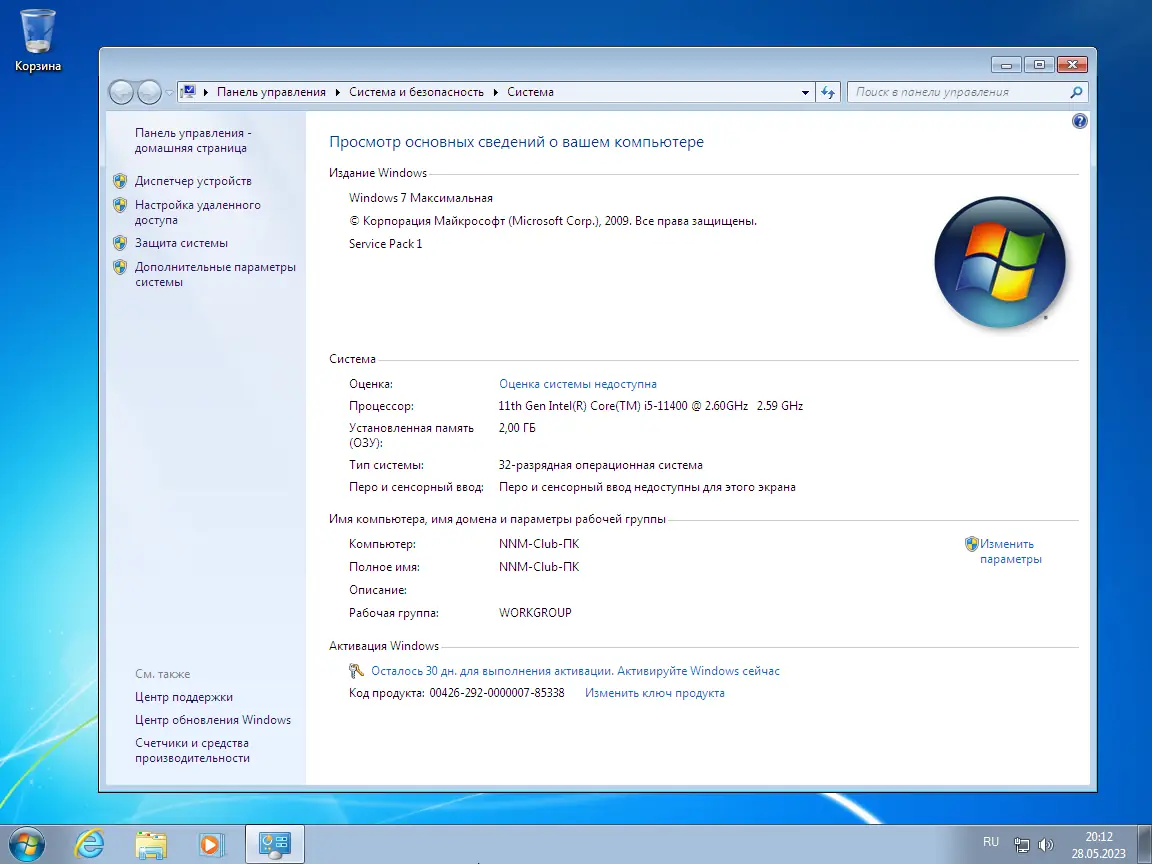Open the volume control in system tray

pyautogui.click(x=1047, y=843)
